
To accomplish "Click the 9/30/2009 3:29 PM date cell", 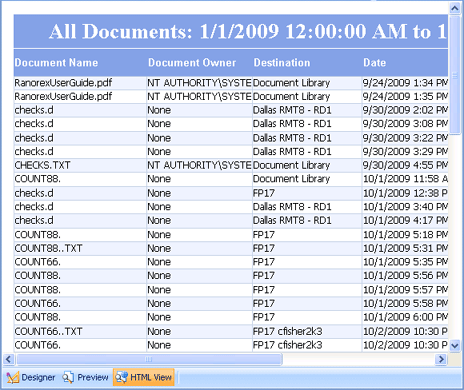I will 405,151.
